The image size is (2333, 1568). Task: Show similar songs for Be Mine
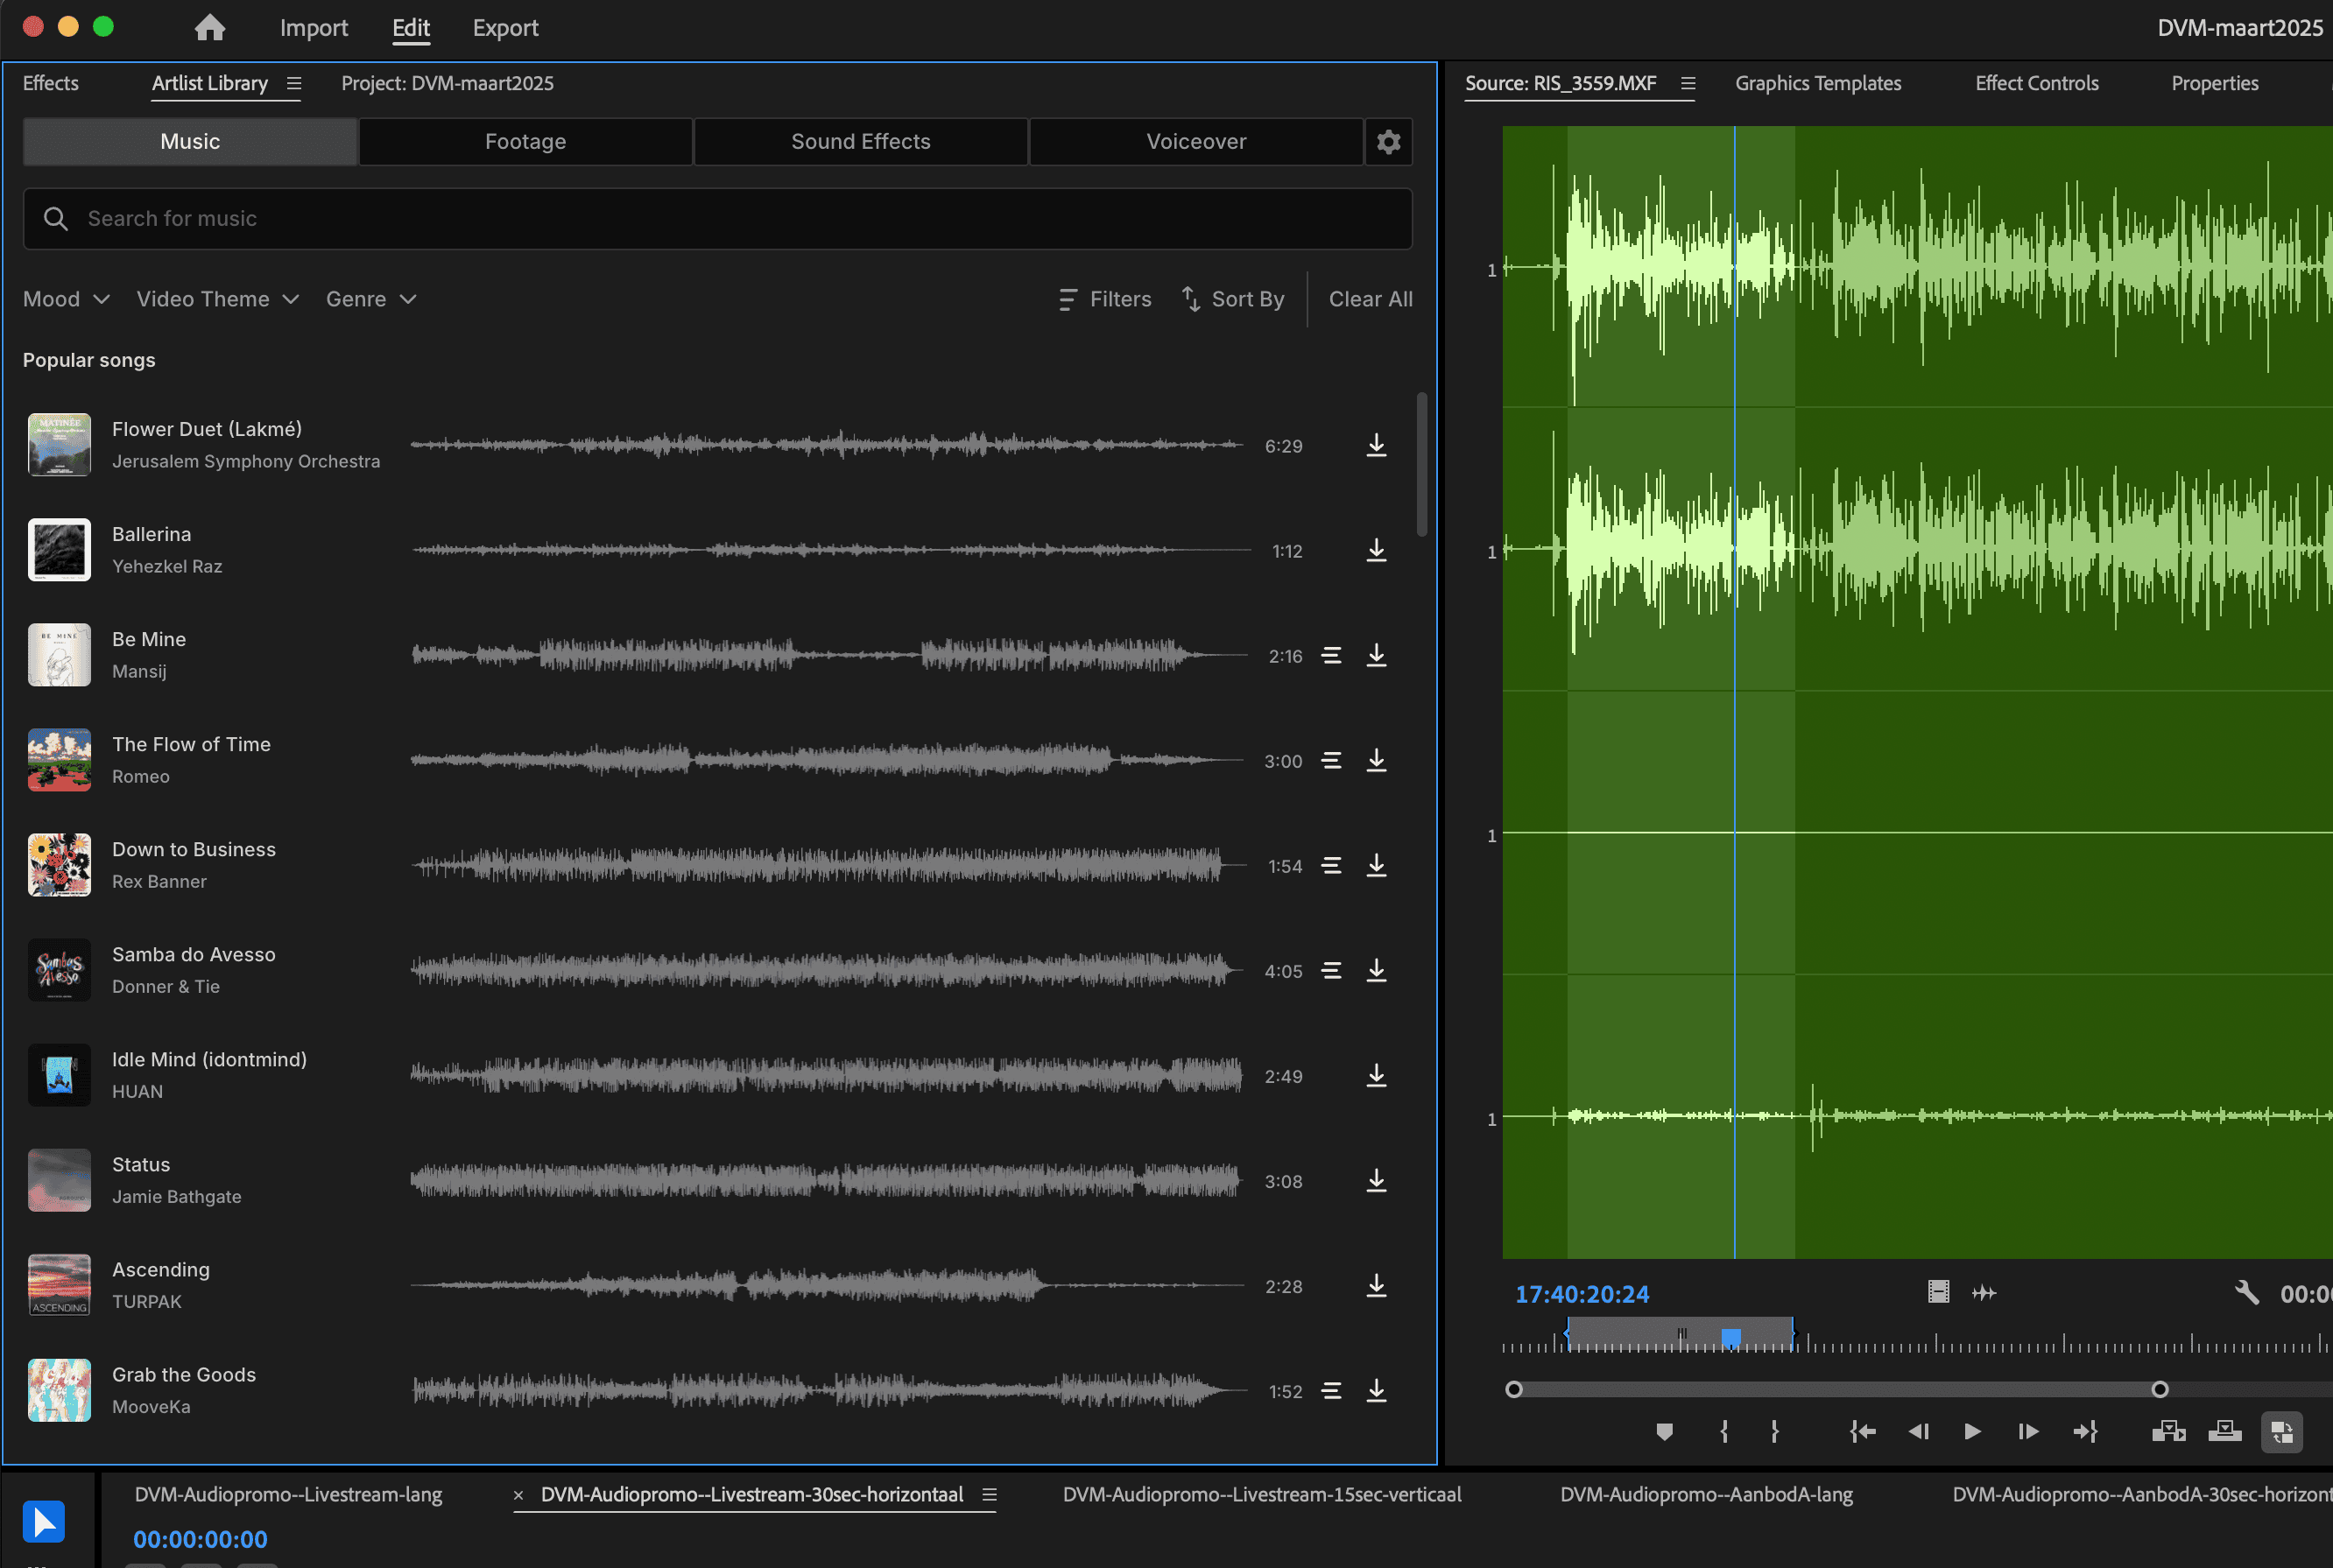tap(1331, 656)
